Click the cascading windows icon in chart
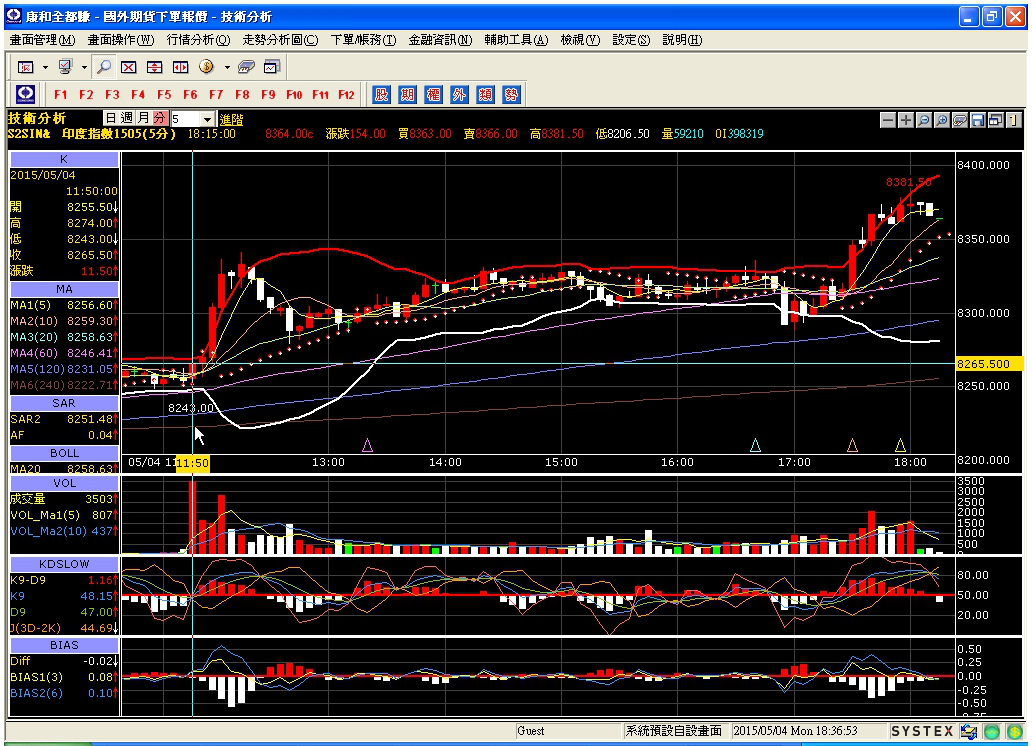The width and height of the screenshot is (1032, 746). pyautogui.click(x=996, y=120)
